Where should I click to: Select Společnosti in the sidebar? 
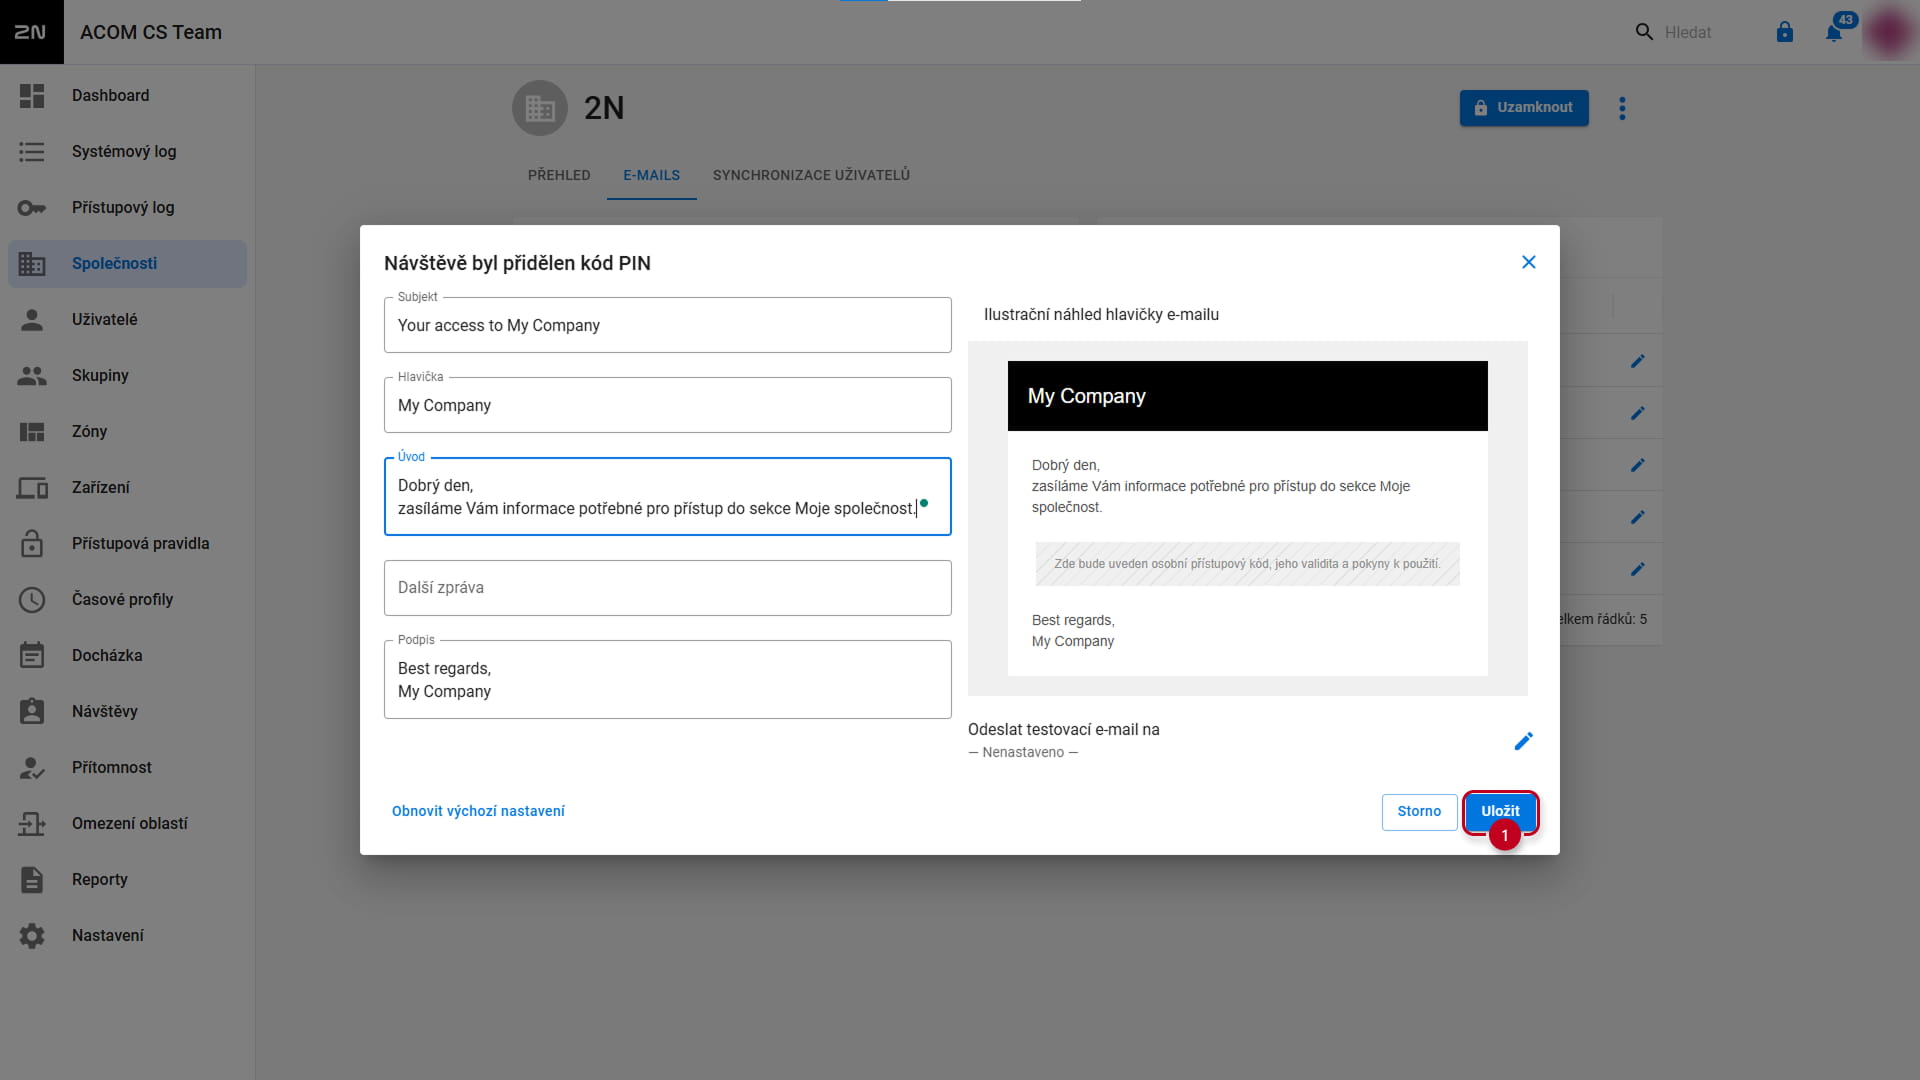[x=127, y=264]
